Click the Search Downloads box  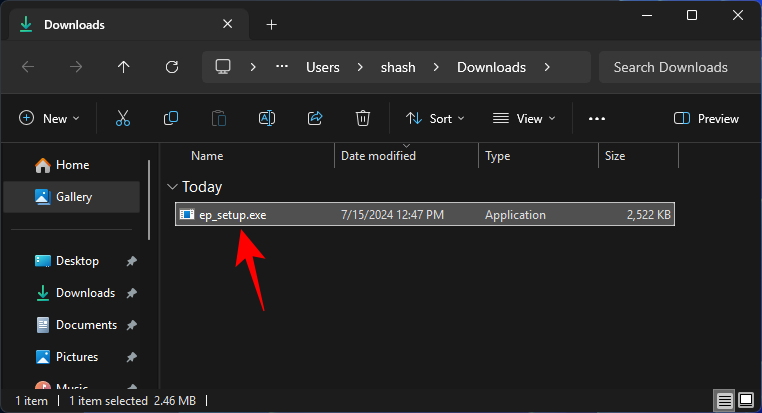pyautogui.click(x=675, y=67)
